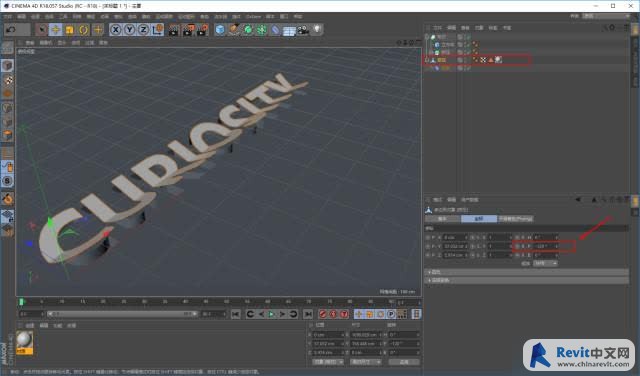Jump to the start of the timeline
640x376 pixels.
click(x=236, y=314)
